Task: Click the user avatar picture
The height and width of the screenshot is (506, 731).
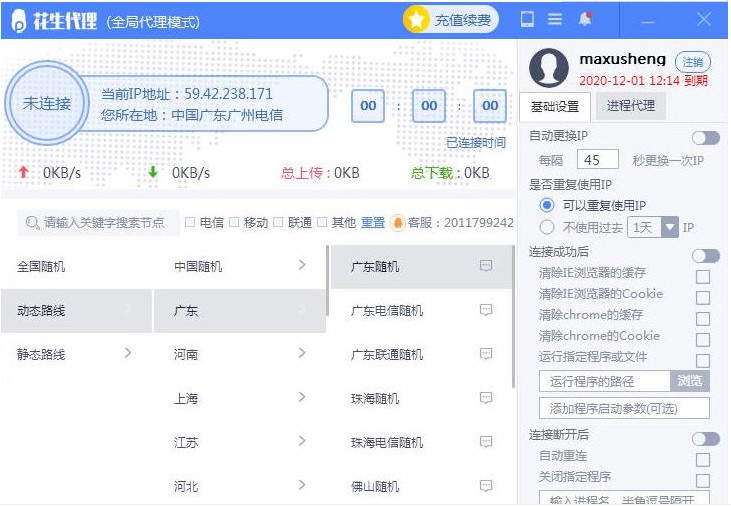Action: (549, 68)
